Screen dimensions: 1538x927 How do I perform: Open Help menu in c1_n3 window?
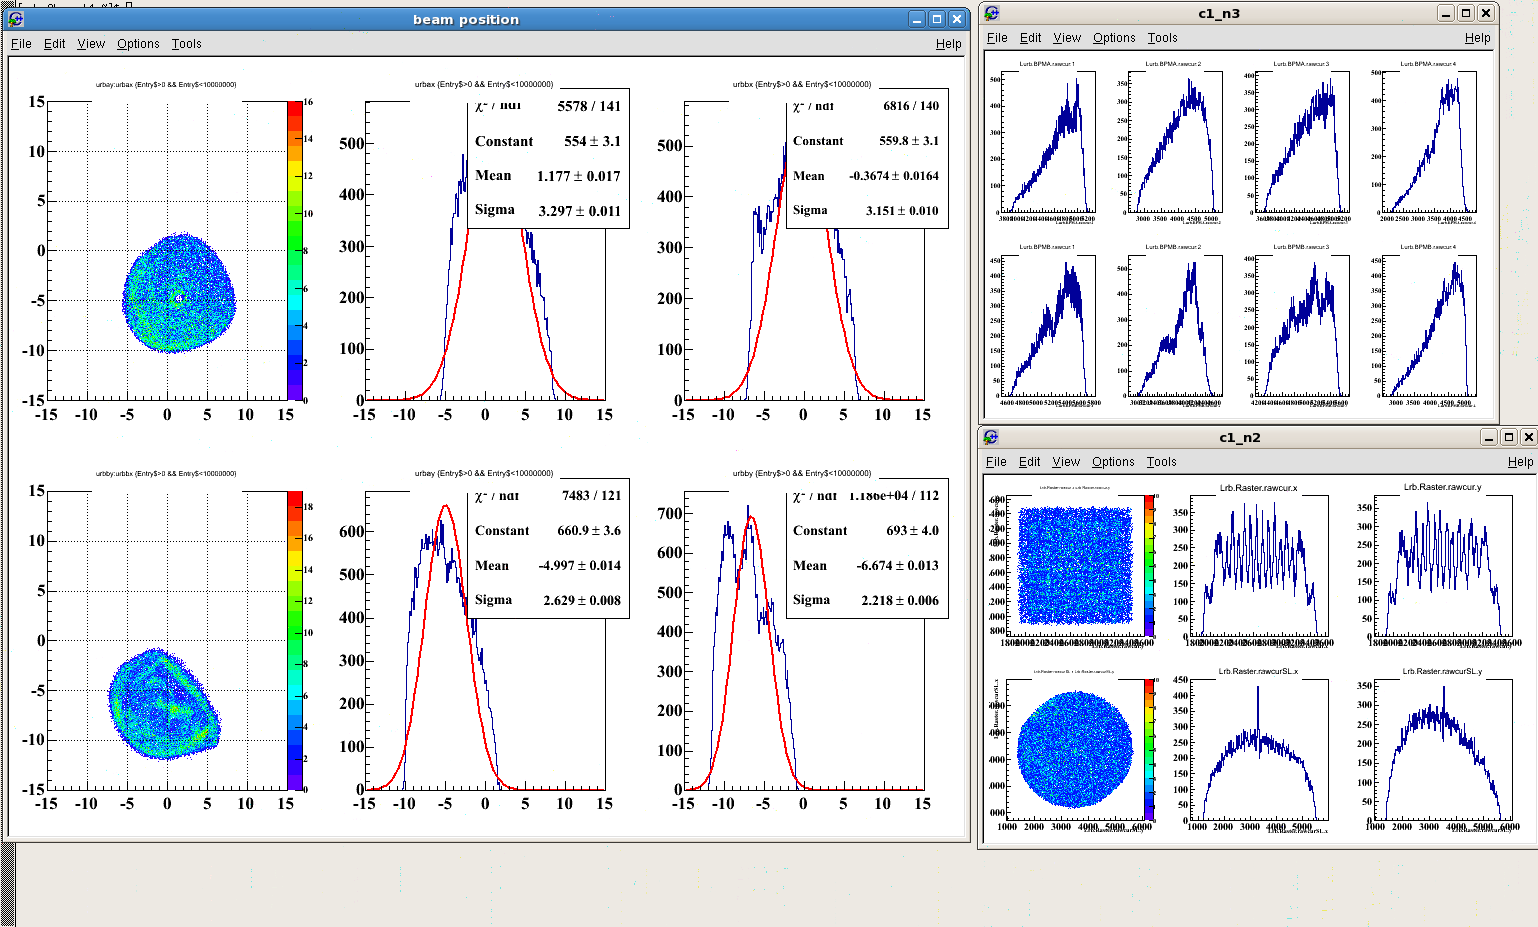tap(1478, 38)
